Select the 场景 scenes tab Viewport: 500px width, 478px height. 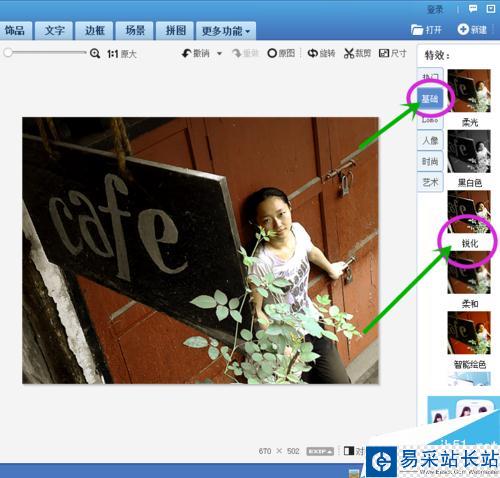[134, 31]
